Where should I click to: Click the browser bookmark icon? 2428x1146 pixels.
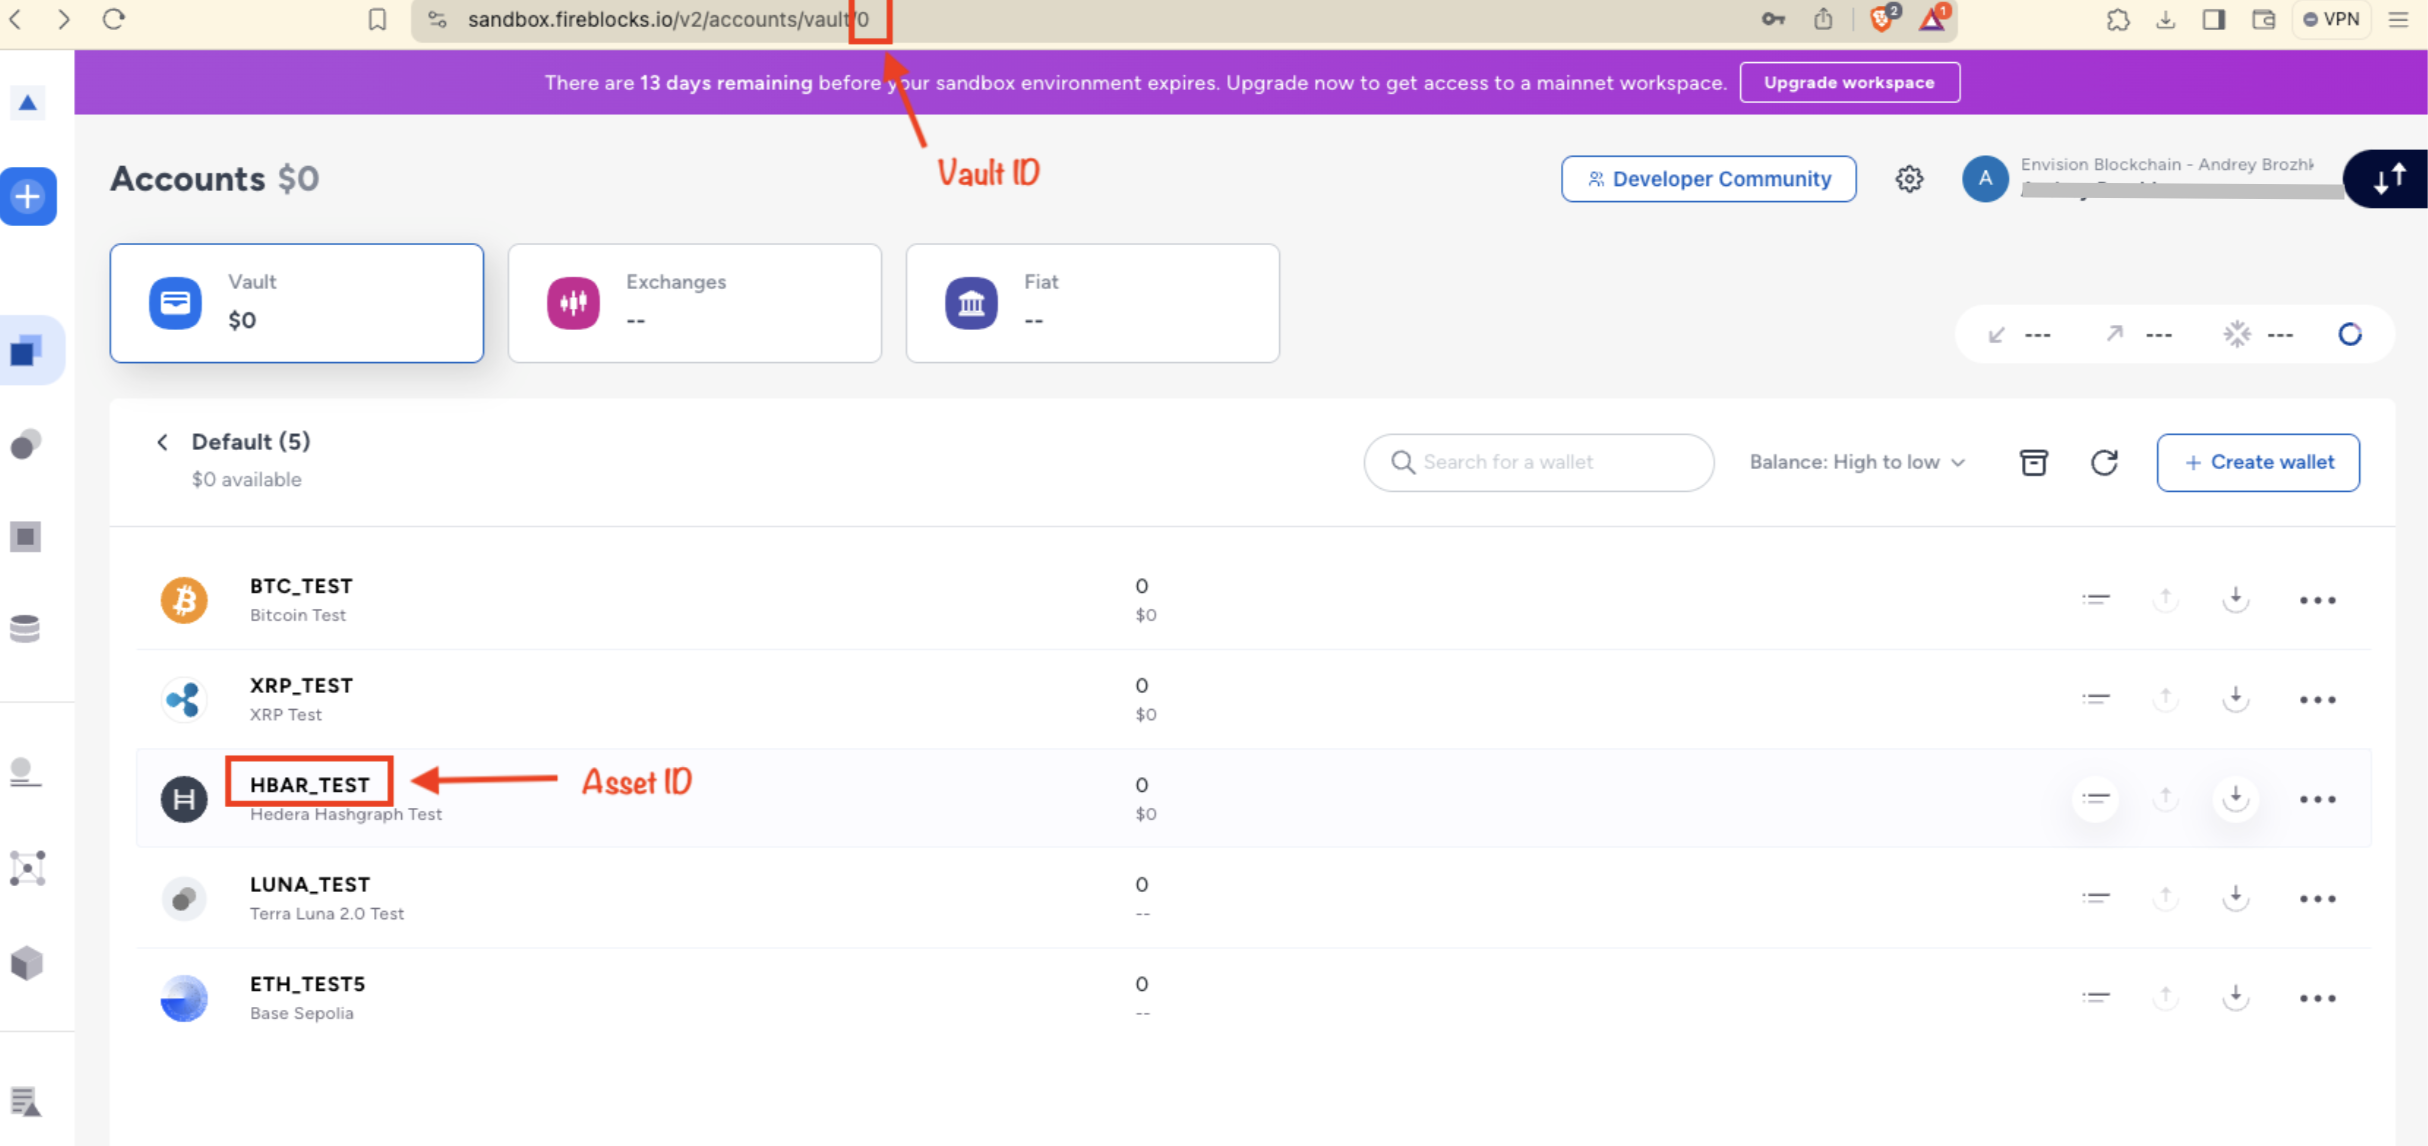click(377, 19)
